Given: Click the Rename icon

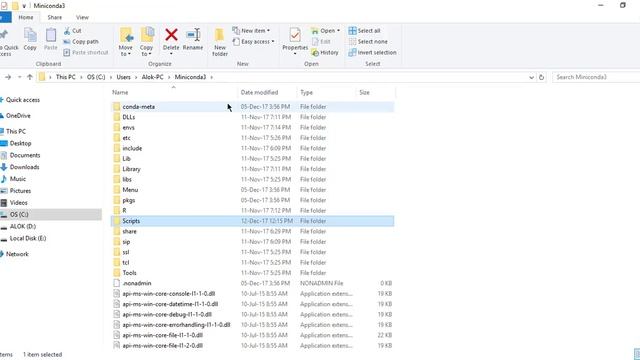Looking at the screenshot, I should pos(193,35).
